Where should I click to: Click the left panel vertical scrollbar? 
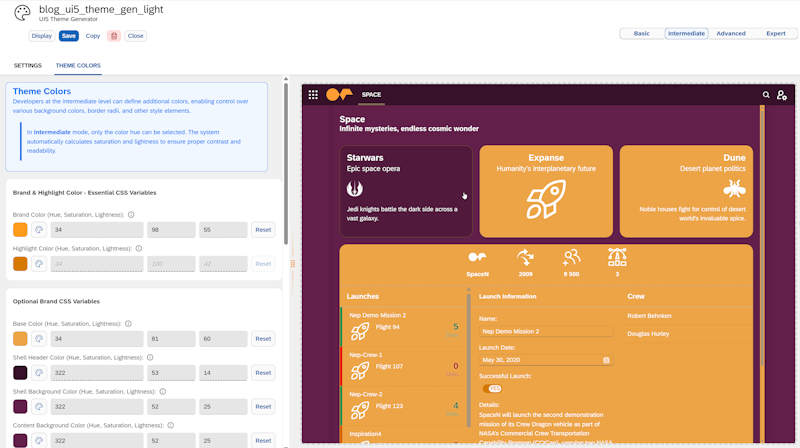(286, 163)
